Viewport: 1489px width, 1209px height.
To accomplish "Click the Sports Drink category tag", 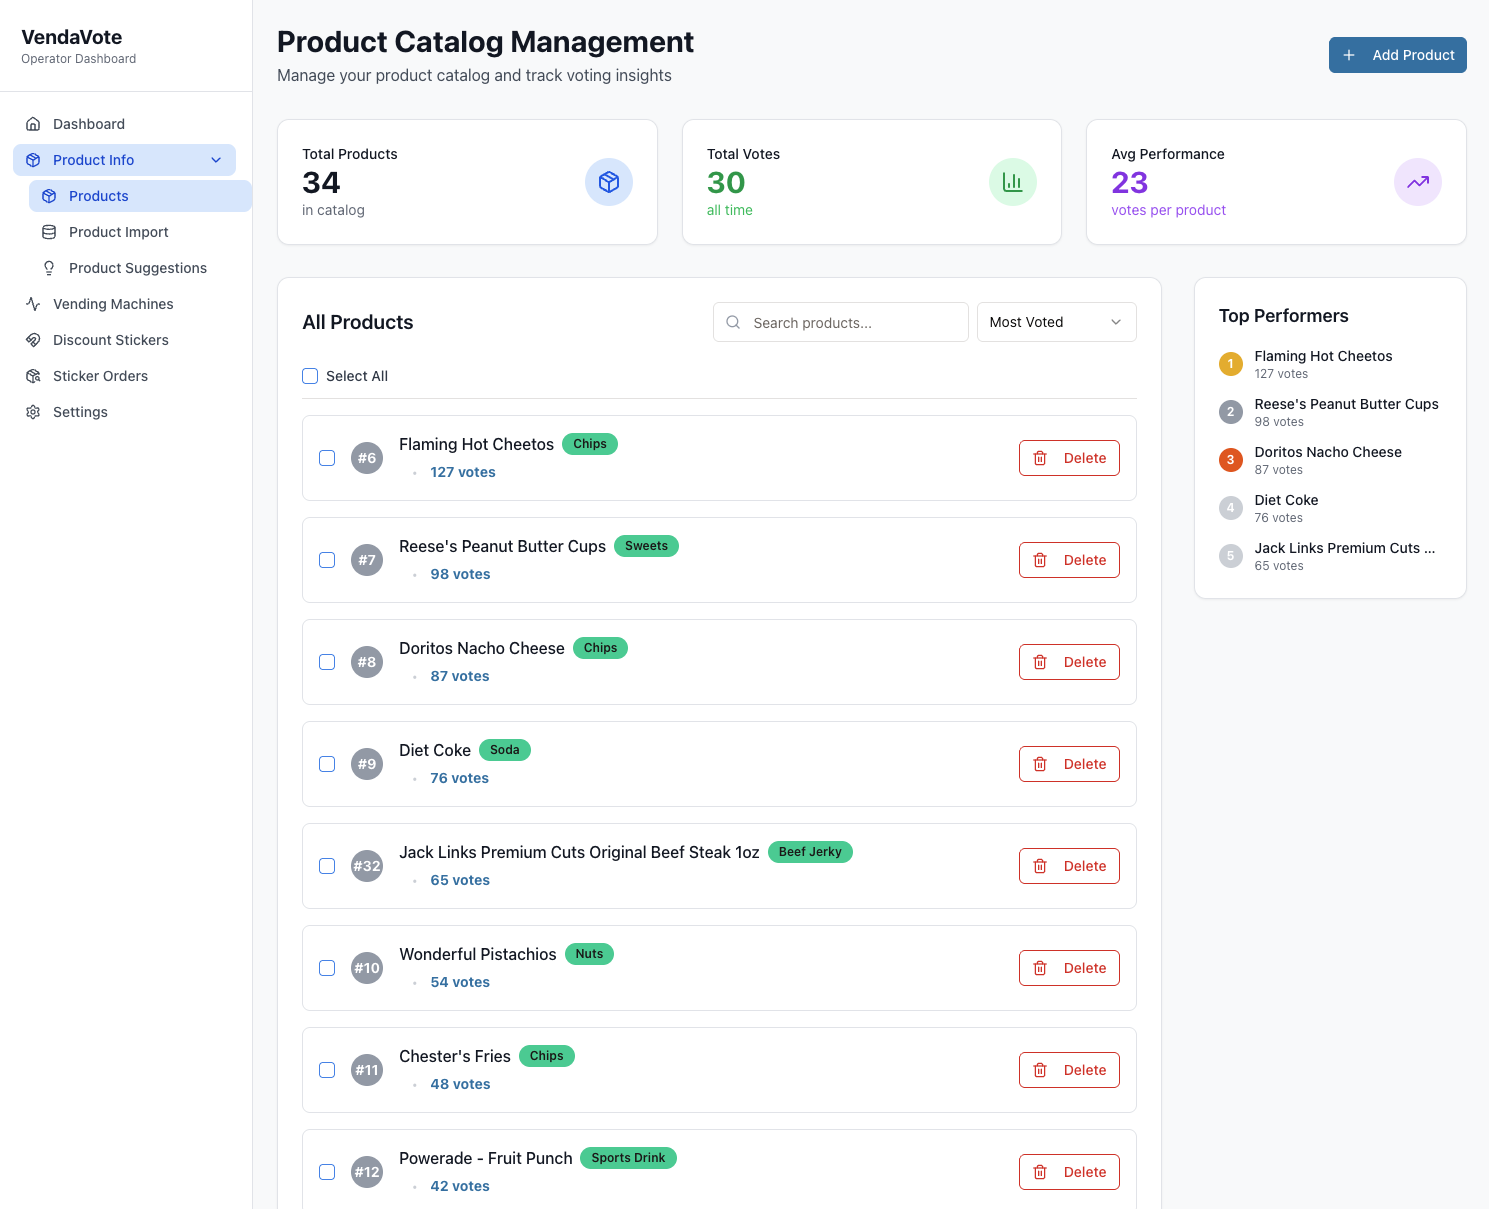I will [x=628, y=1158].
